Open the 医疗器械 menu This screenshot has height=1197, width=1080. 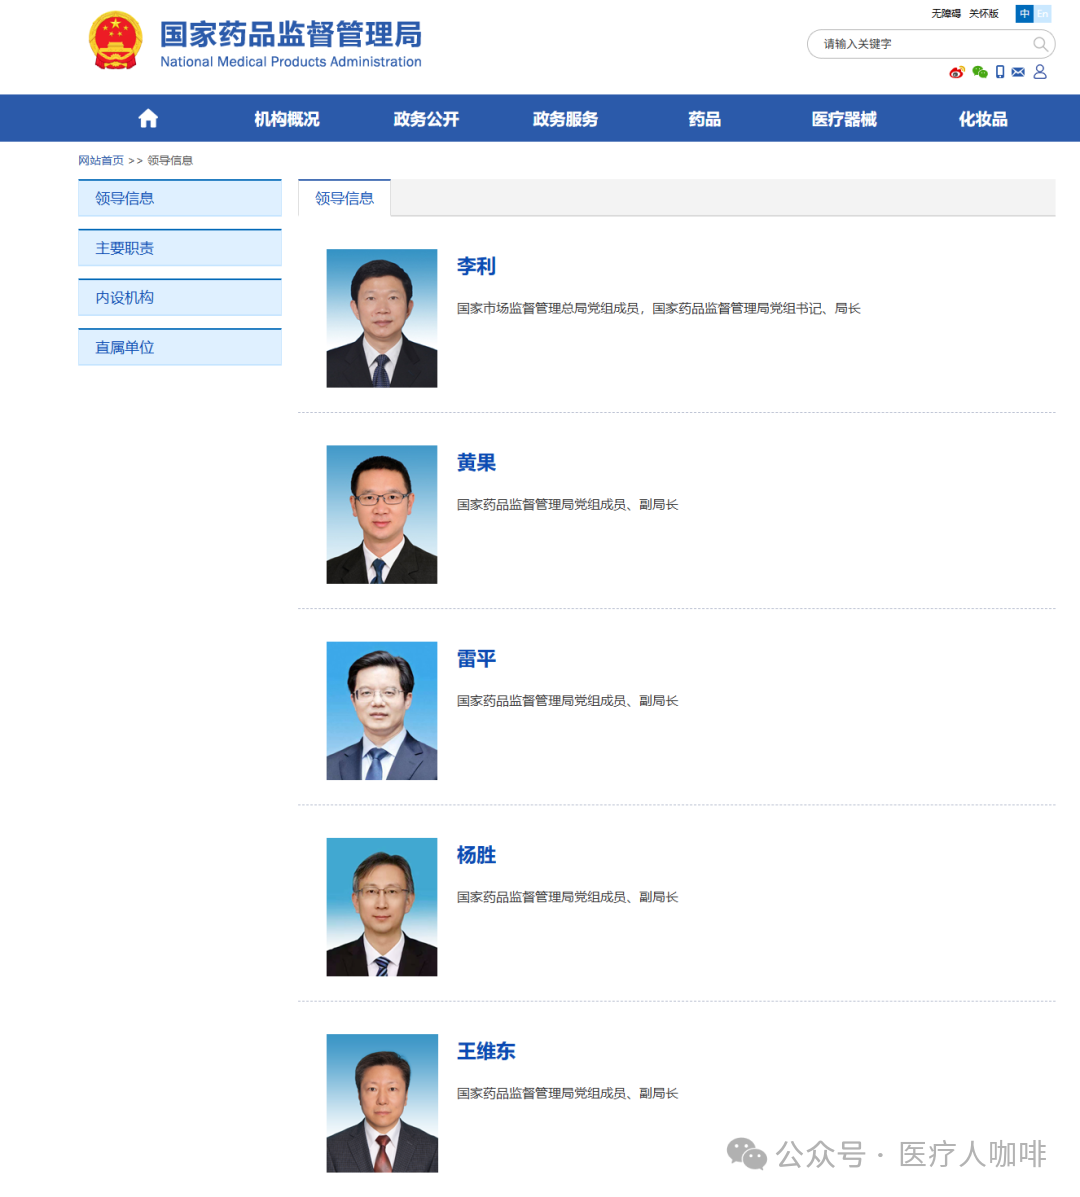pyautogui.click(x=844, y=118)
